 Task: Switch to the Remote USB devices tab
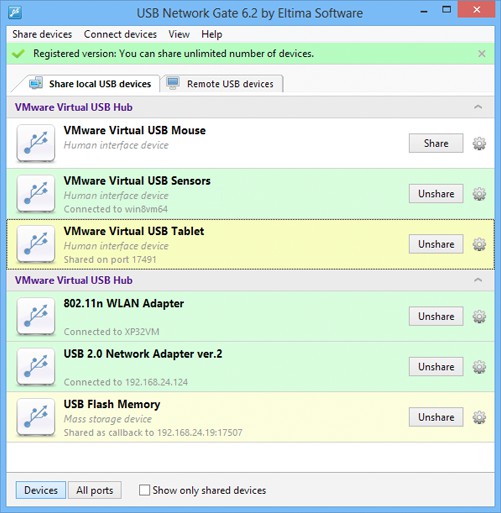[x=222, y=83]
